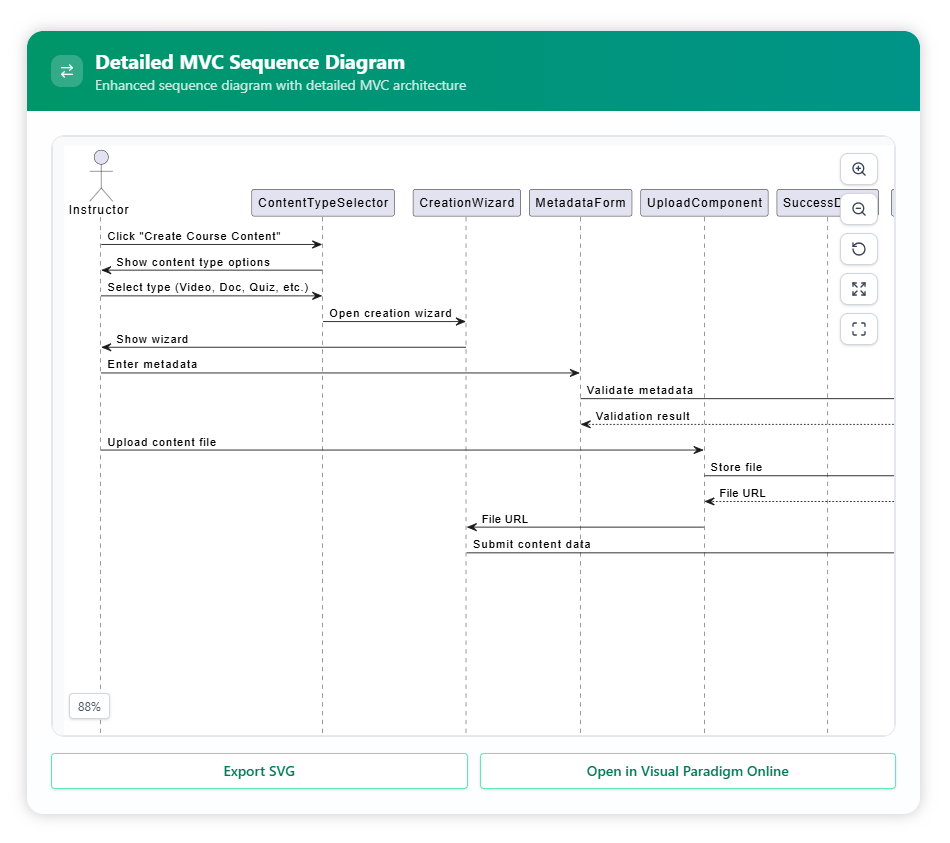Zoom out of the sequence diagram
Viewport: 950px width, 843px height.
click(x=858, y=209)
